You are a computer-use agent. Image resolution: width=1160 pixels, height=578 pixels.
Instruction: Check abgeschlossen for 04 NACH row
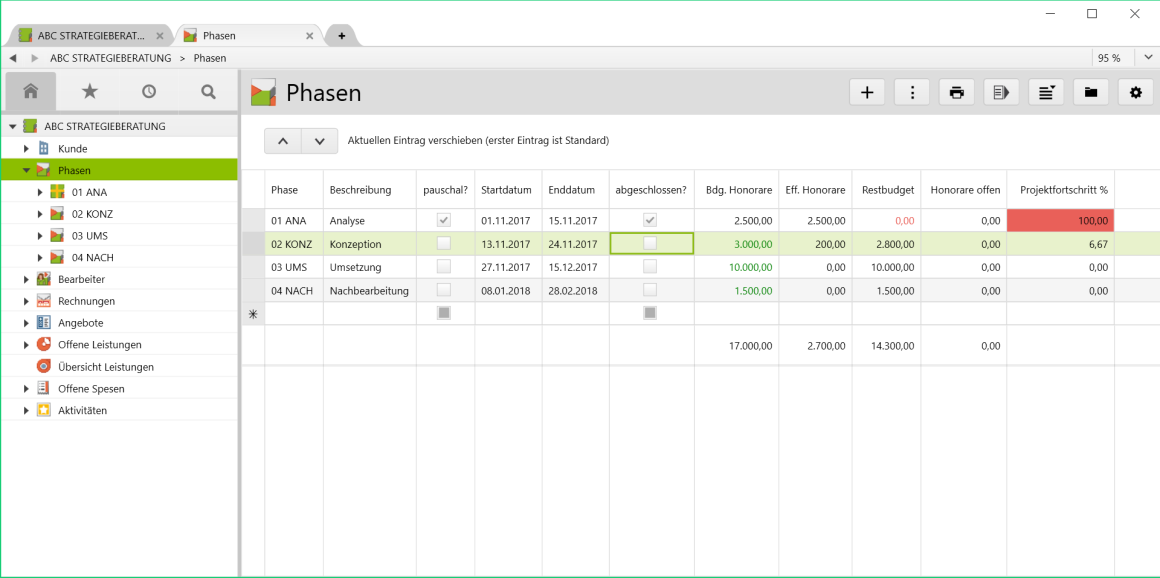650,290
